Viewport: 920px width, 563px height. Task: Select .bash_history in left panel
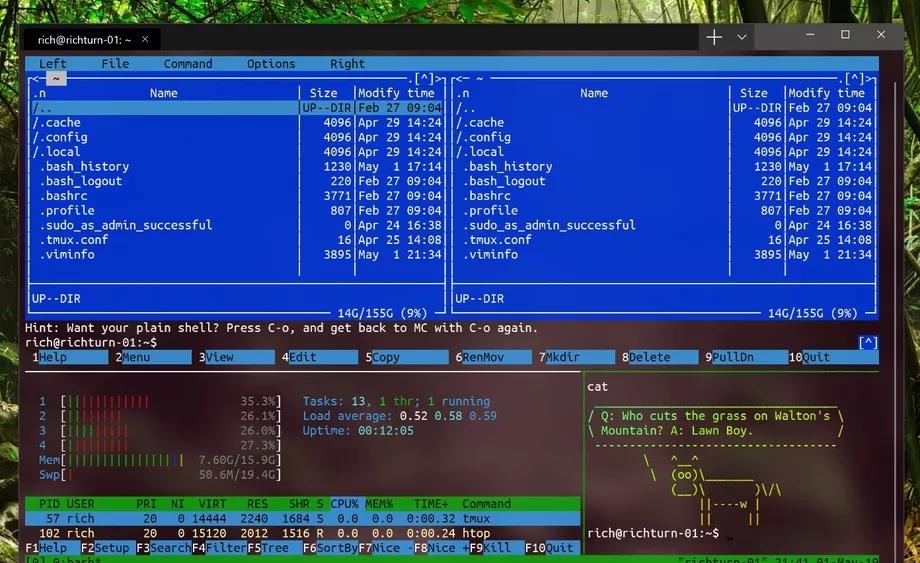pos(236,167)
